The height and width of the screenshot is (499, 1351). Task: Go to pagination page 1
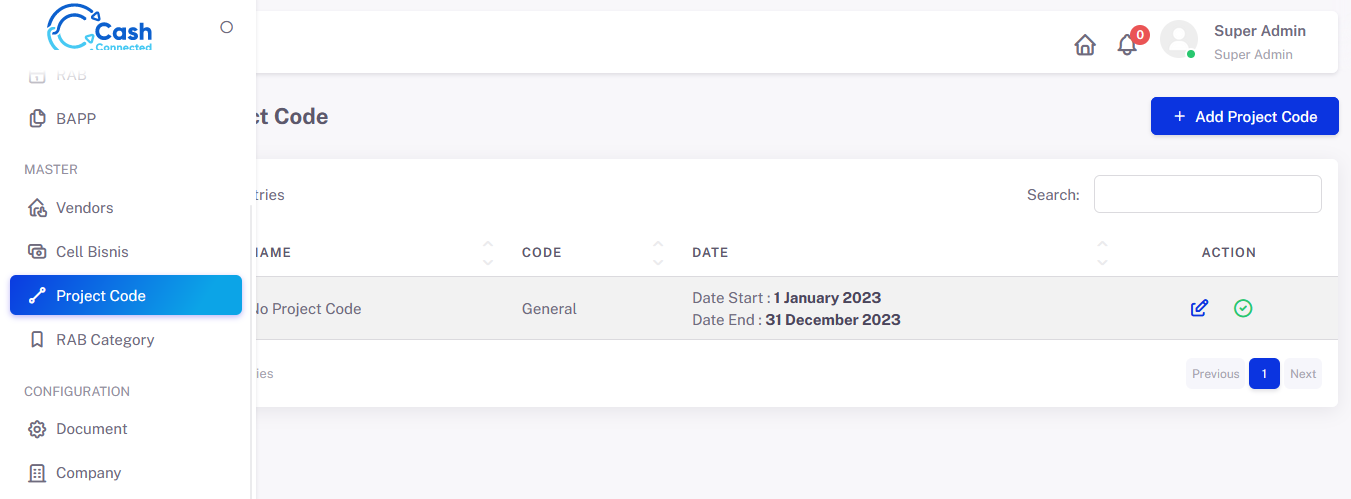click(1264, 373)
